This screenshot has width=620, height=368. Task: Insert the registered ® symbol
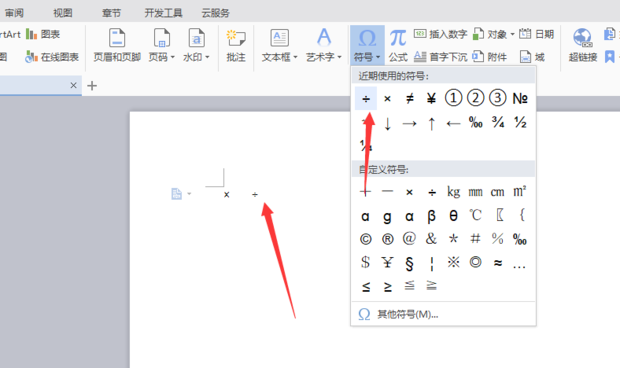[x=388, y=239]
